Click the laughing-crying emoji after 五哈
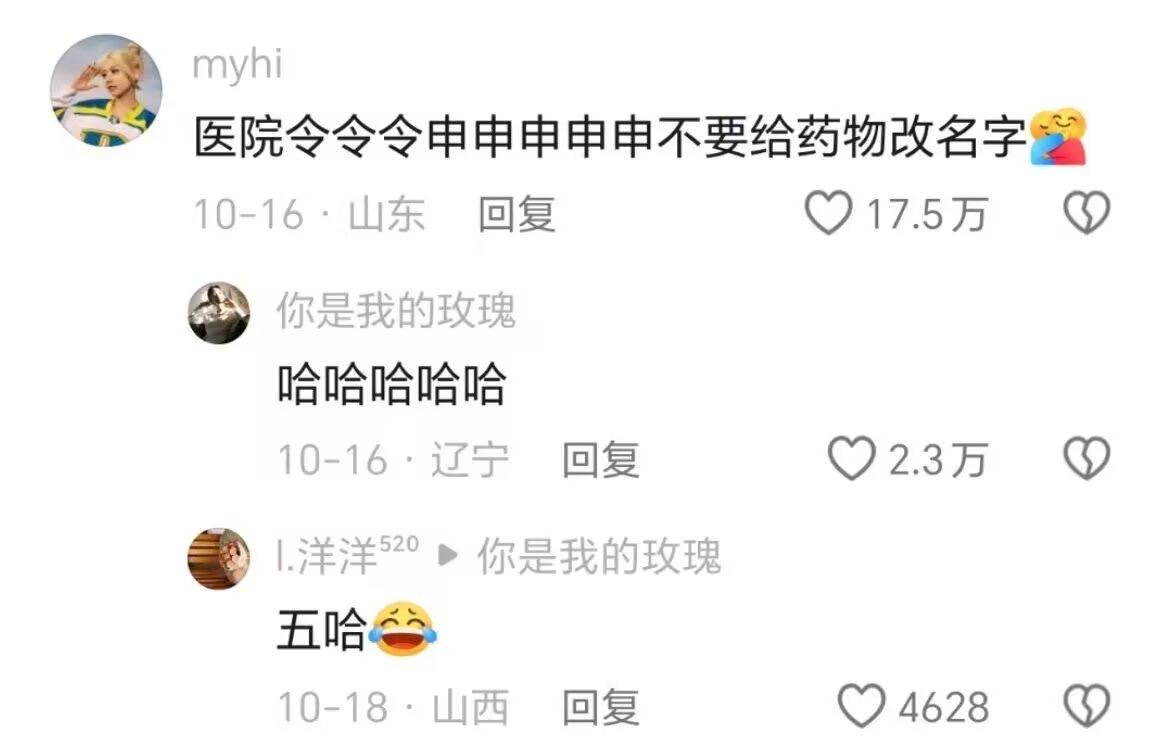Viewport: 1172px width, 746px height. click(403, 629)
